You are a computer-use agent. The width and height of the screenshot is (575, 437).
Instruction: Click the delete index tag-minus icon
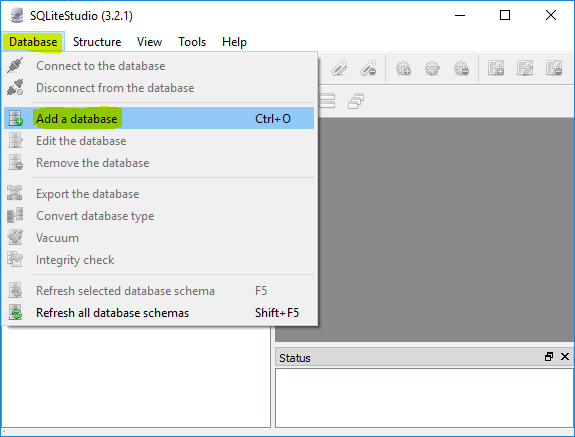coord(368,68)
